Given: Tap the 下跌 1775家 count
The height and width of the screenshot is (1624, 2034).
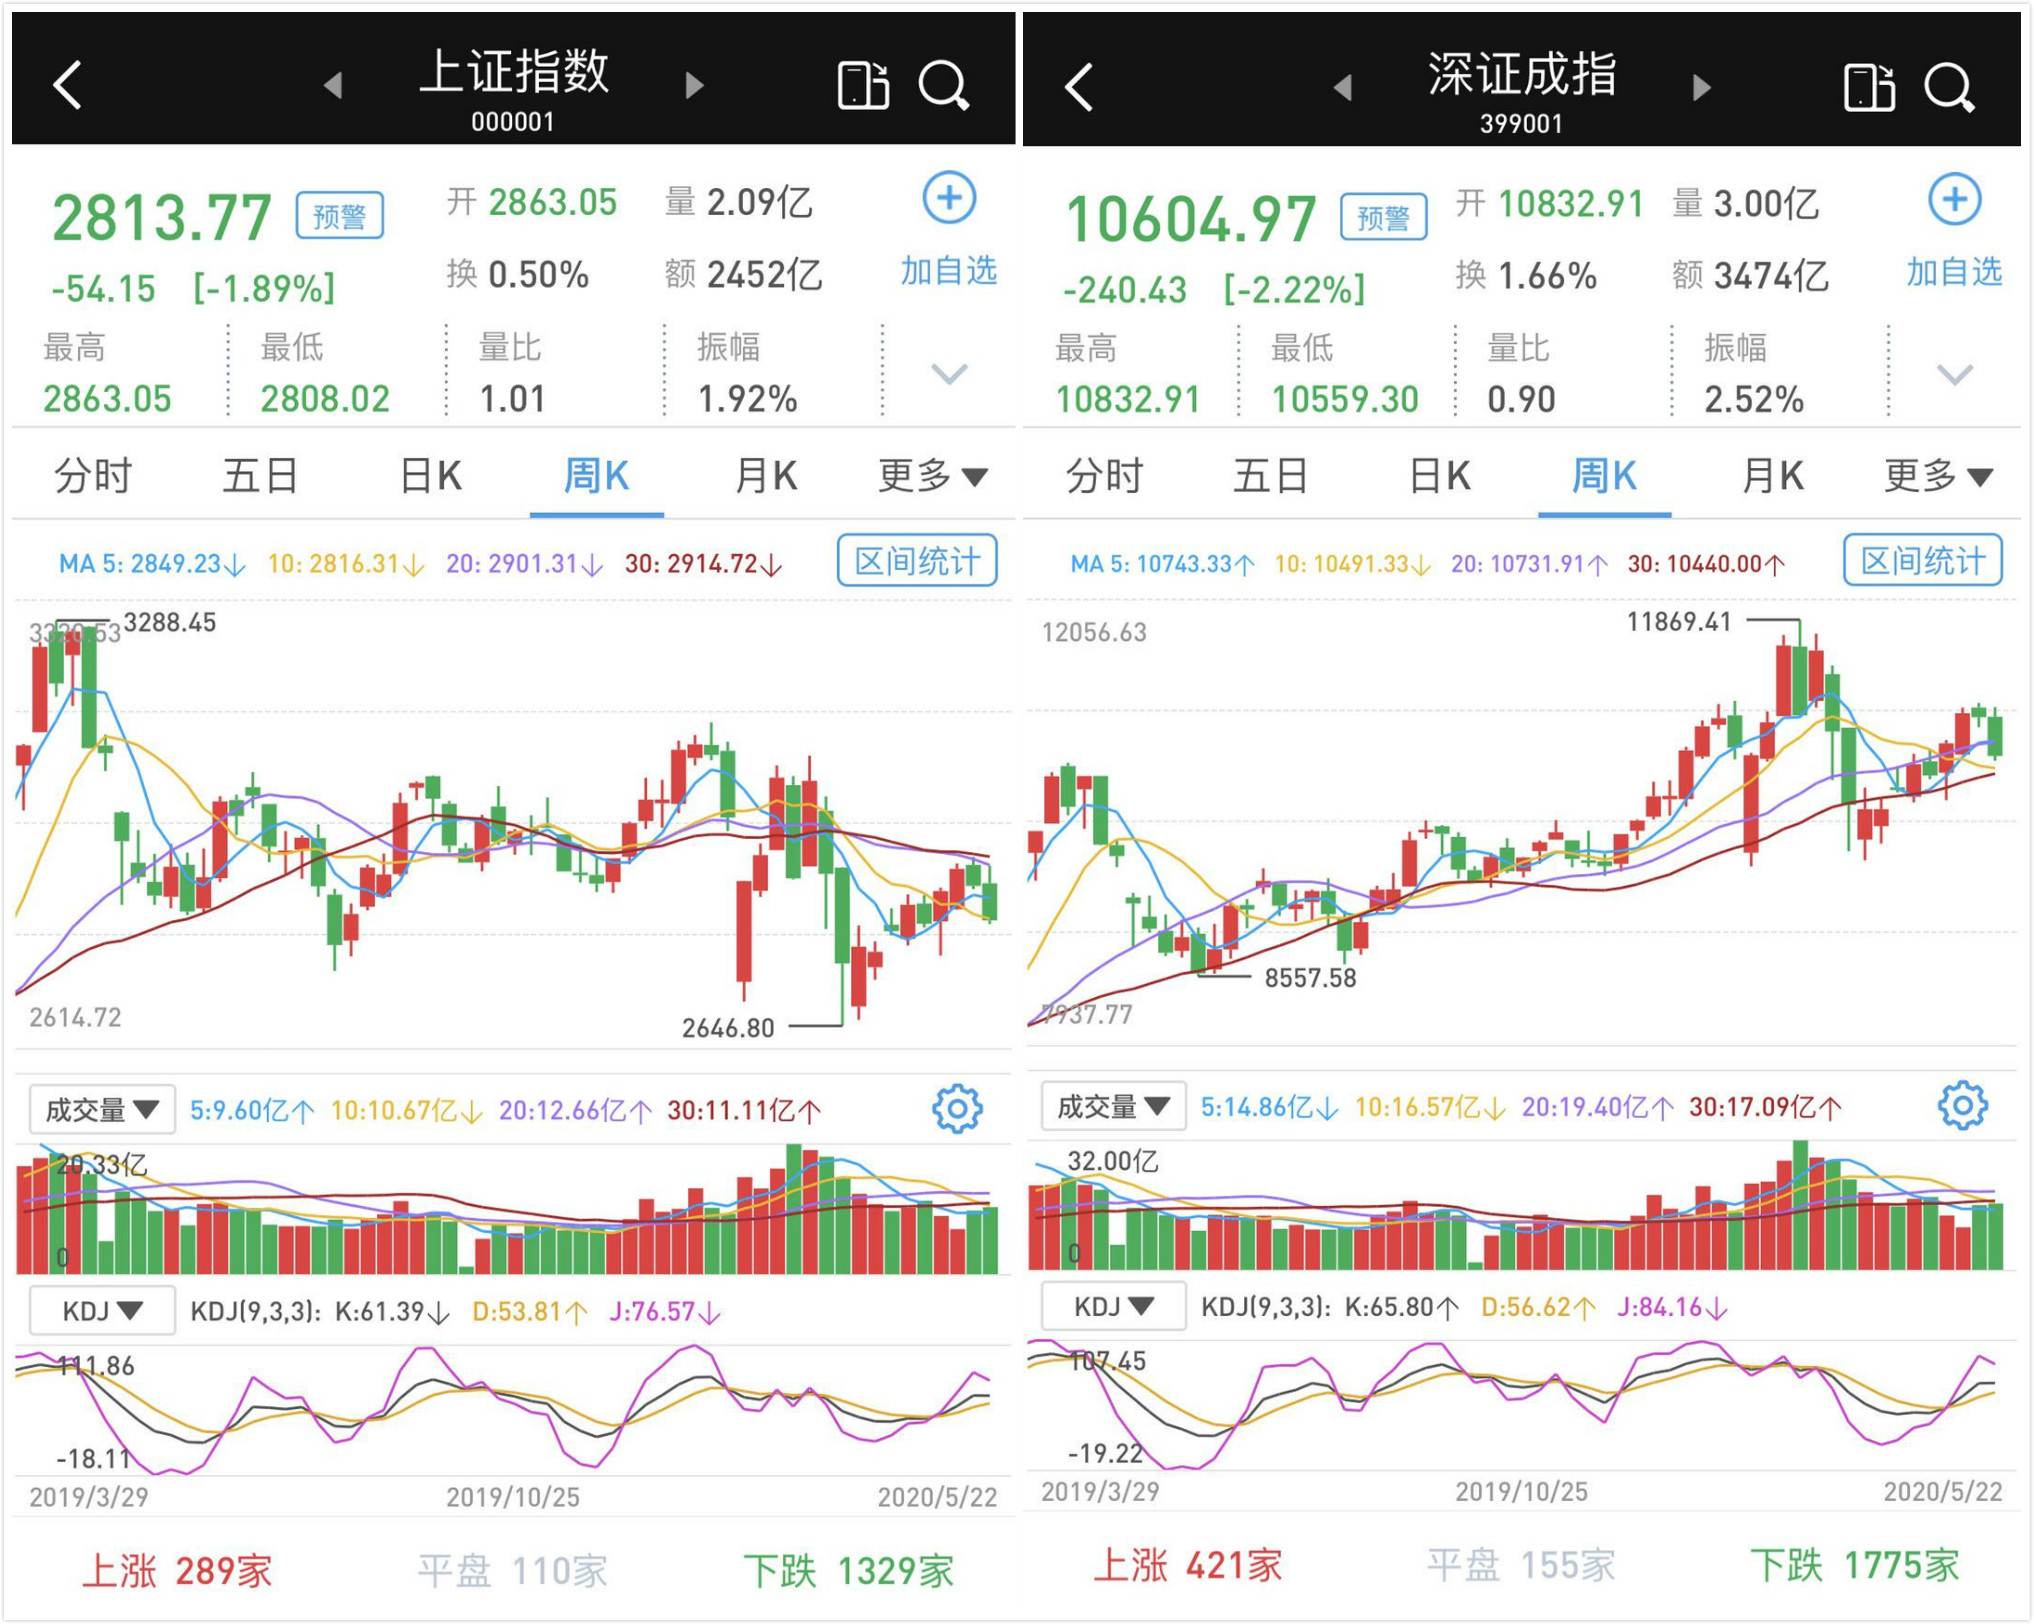Looking at the screenshot, I should point(1855,1566).
